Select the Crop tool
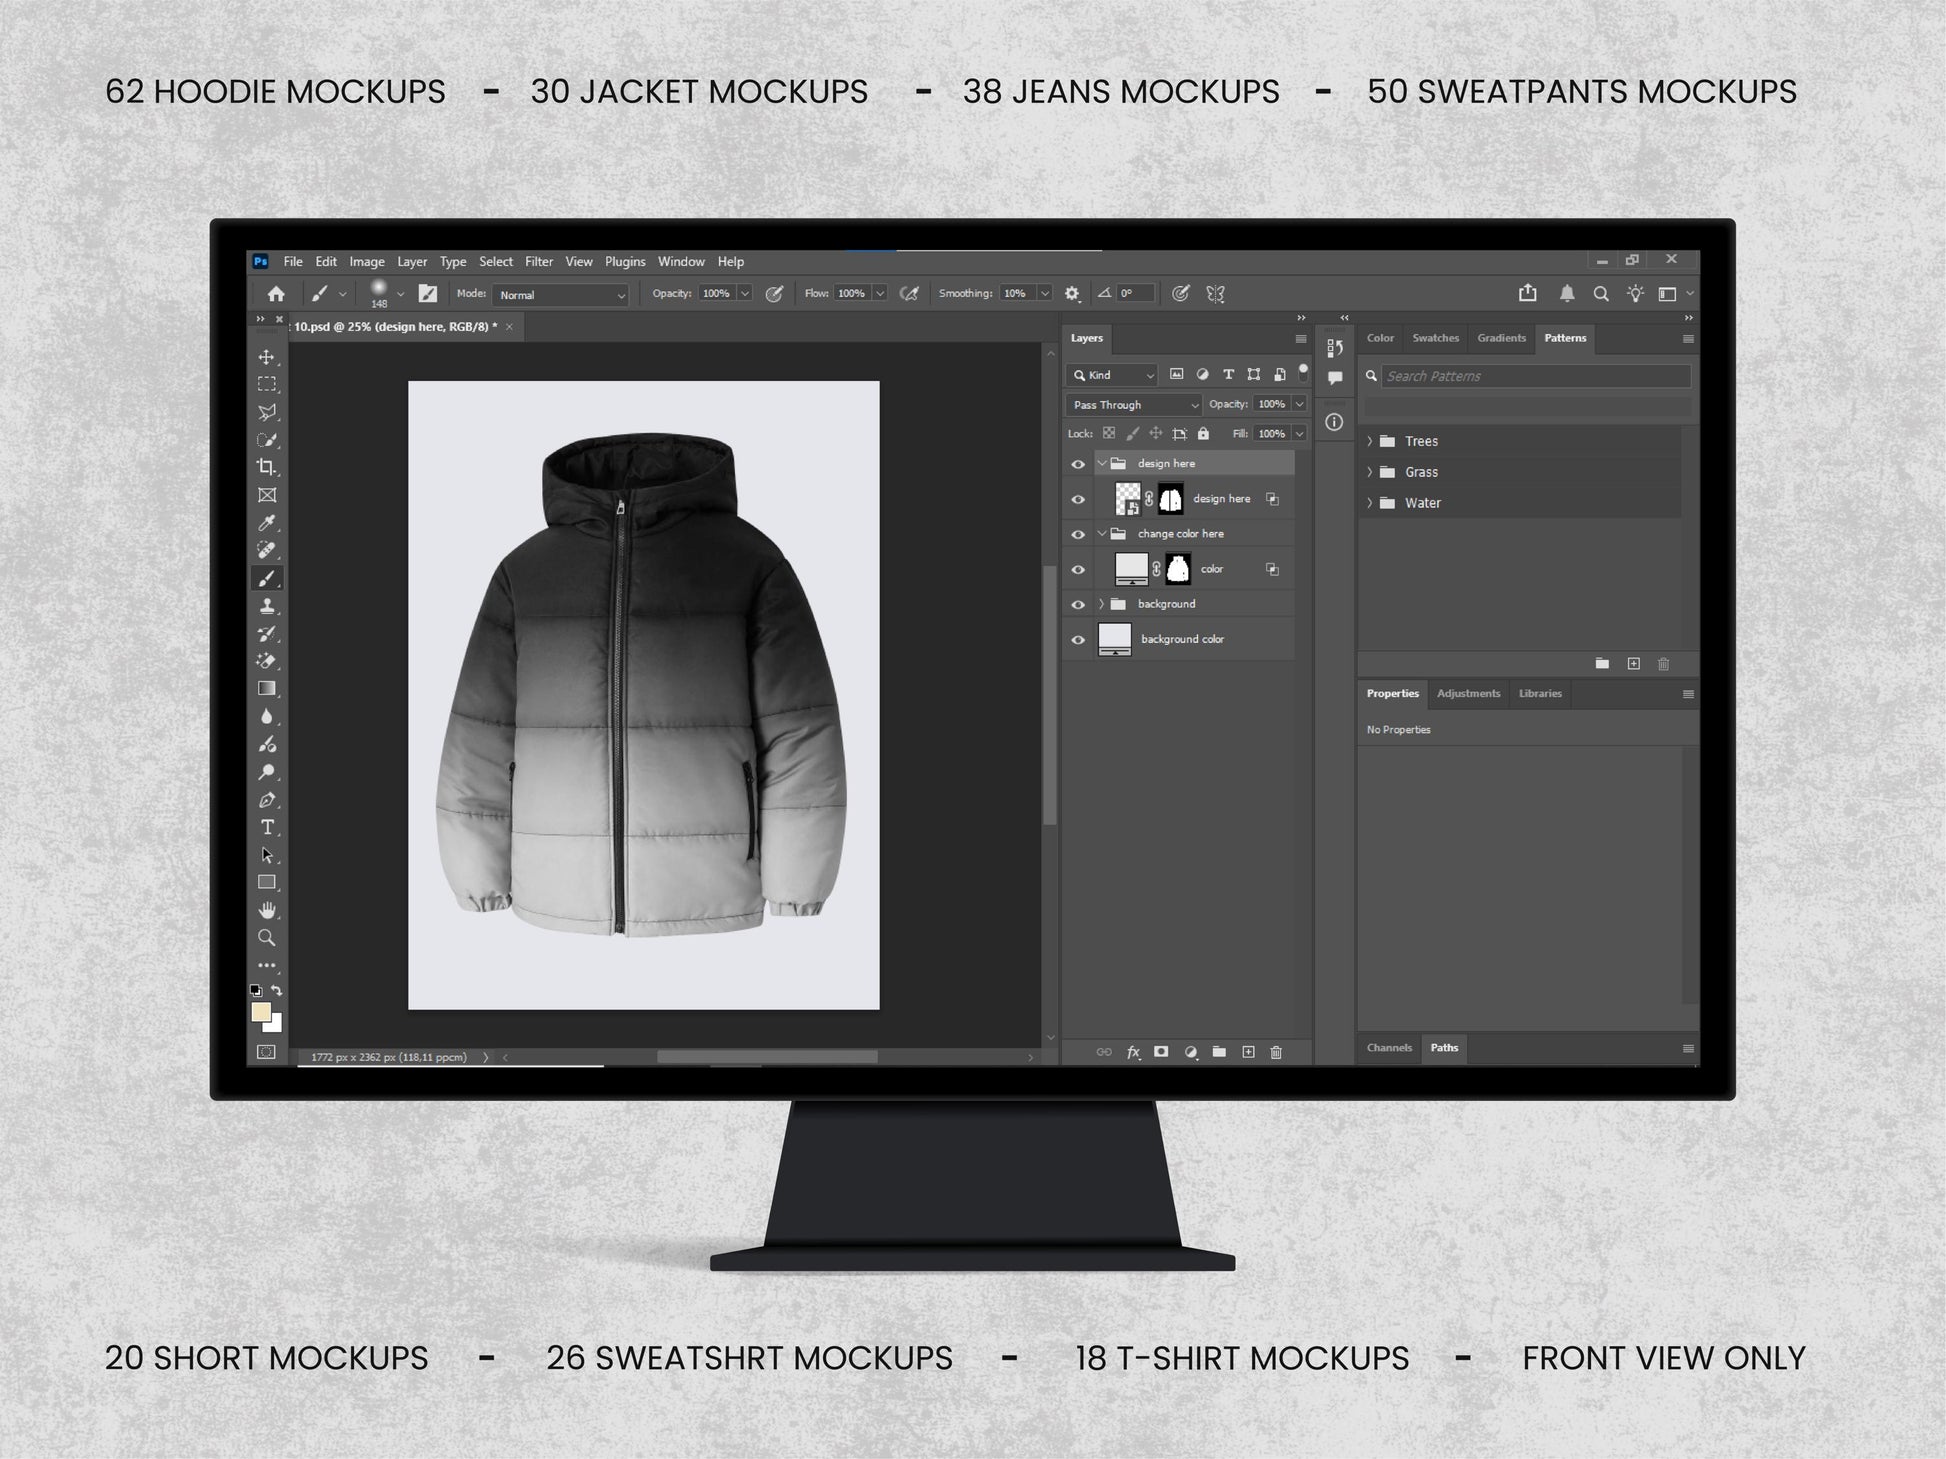This screenshot has height=1459, width=1946. click(267, 466)
